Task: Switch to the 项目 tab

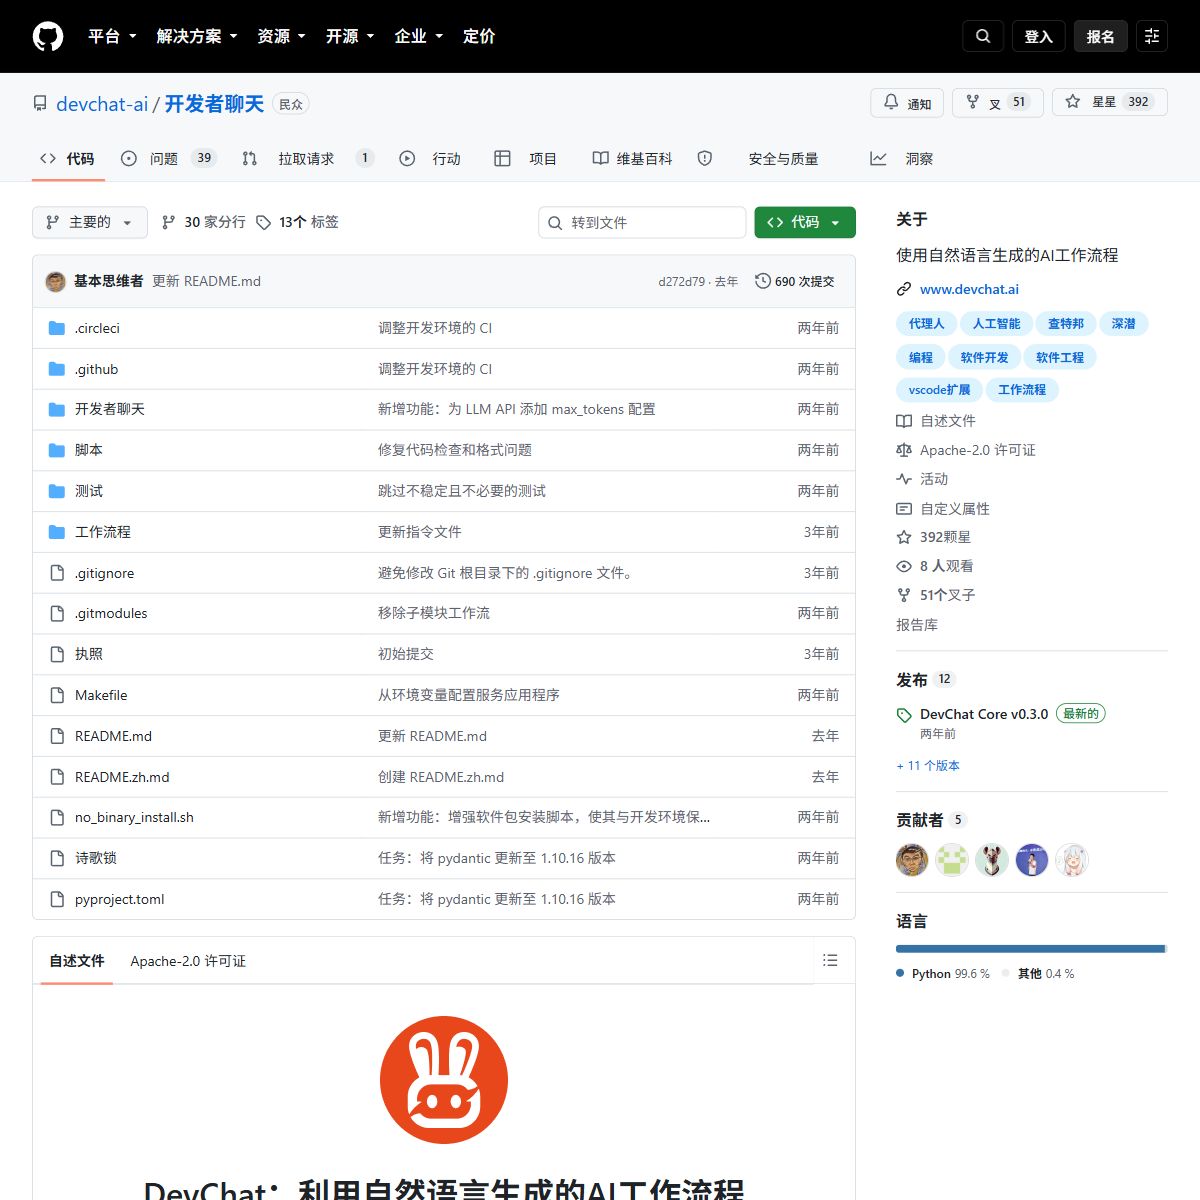Action: click(526, 158)
